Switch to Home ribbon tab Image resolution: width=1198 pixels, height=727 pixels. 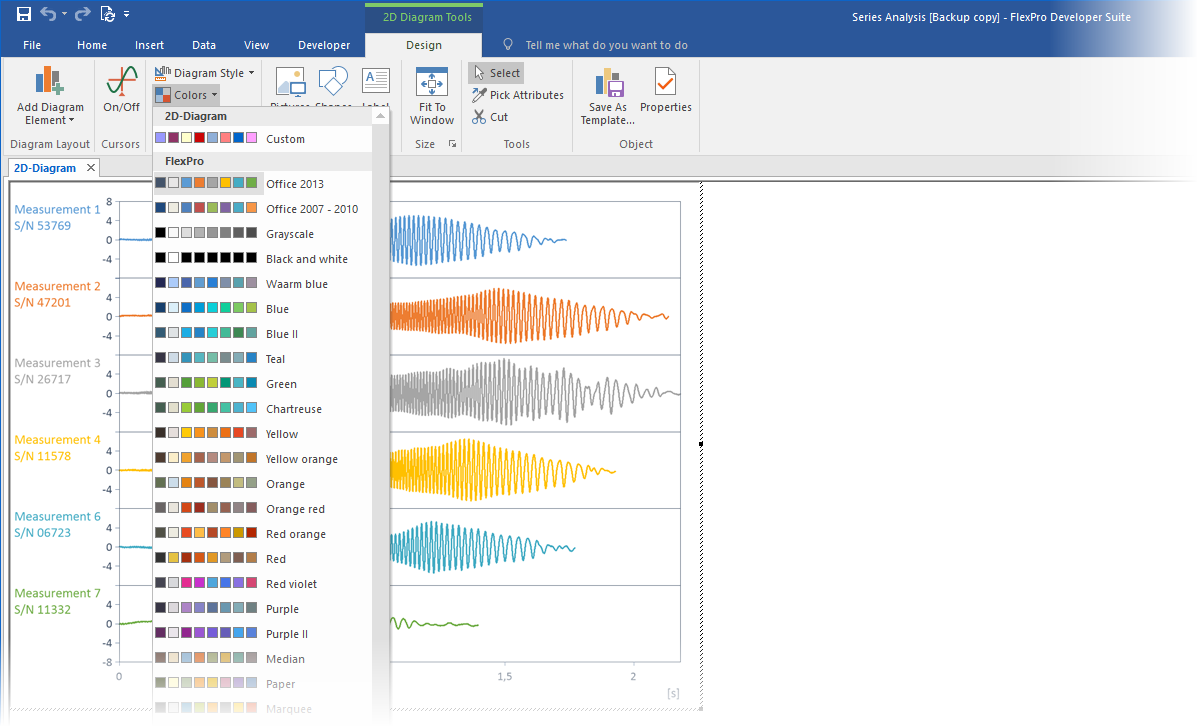click(x=92, y=45)
